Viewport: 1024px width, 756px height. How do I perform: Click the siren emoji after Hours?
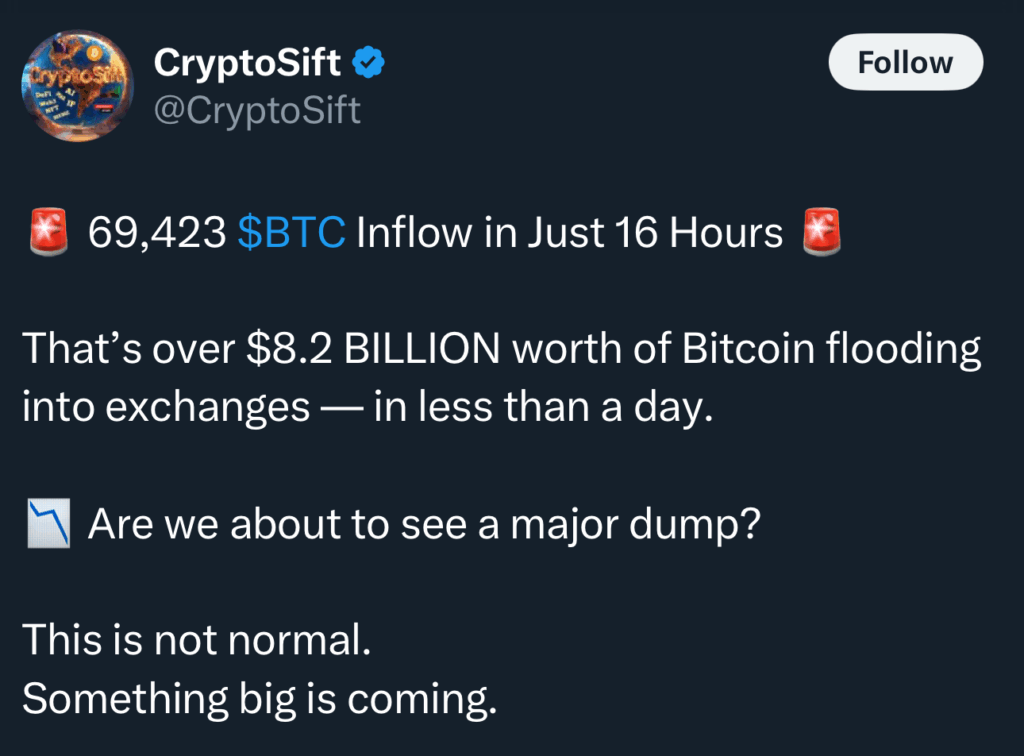point(822,232)
